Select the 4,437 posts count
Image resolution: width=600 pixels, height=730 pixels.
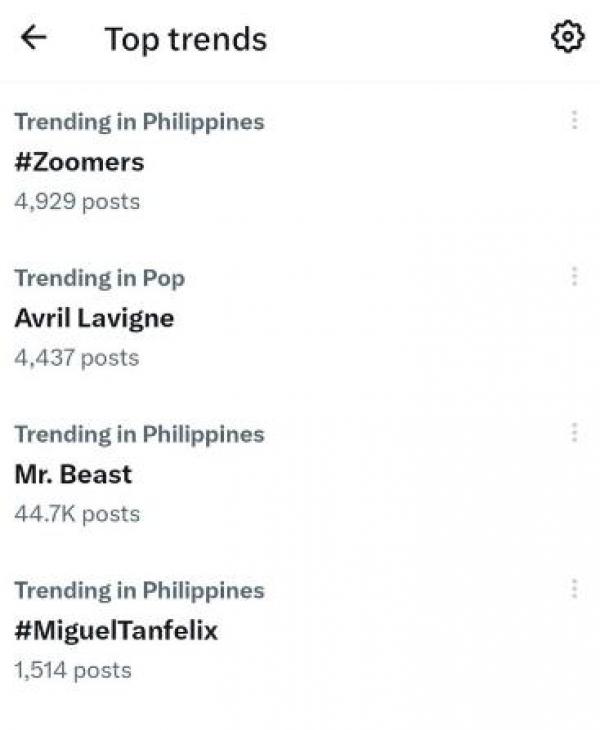[x=77, y=357]
